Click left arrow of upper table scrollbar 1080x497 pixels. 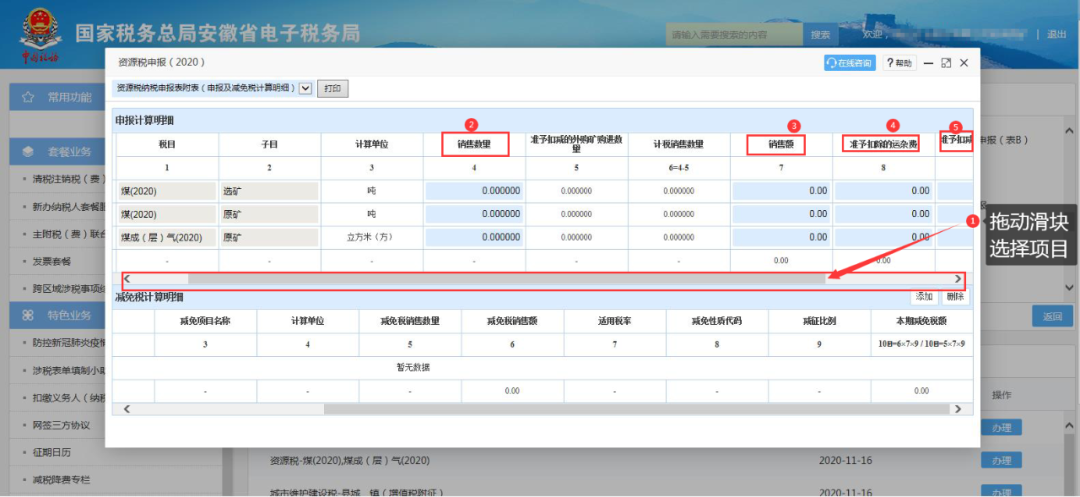pos(127,279)
